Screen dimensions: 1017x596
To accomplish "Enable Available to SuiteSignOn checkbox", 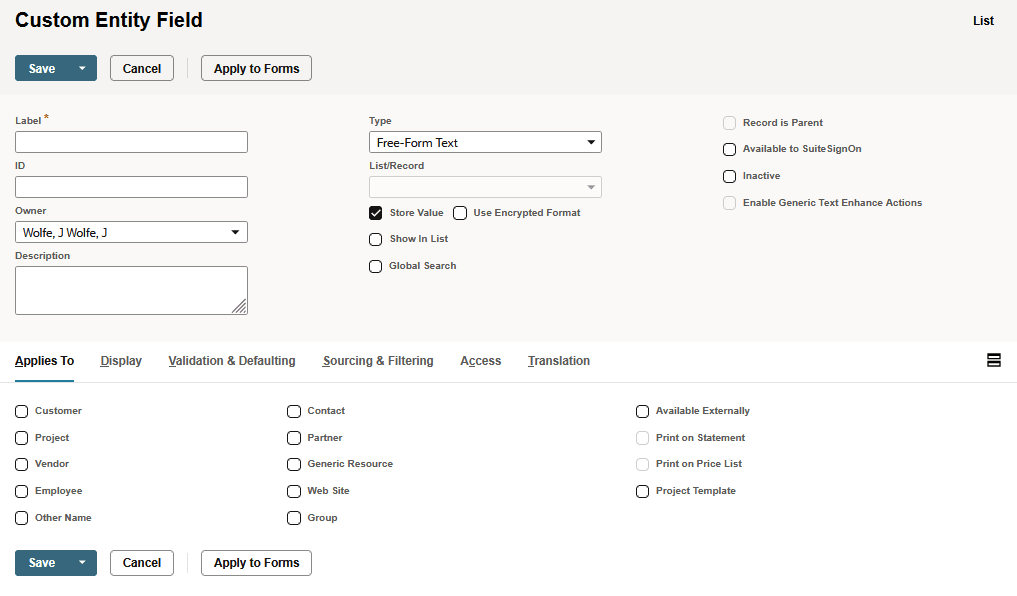I will [x=730, y=149].
